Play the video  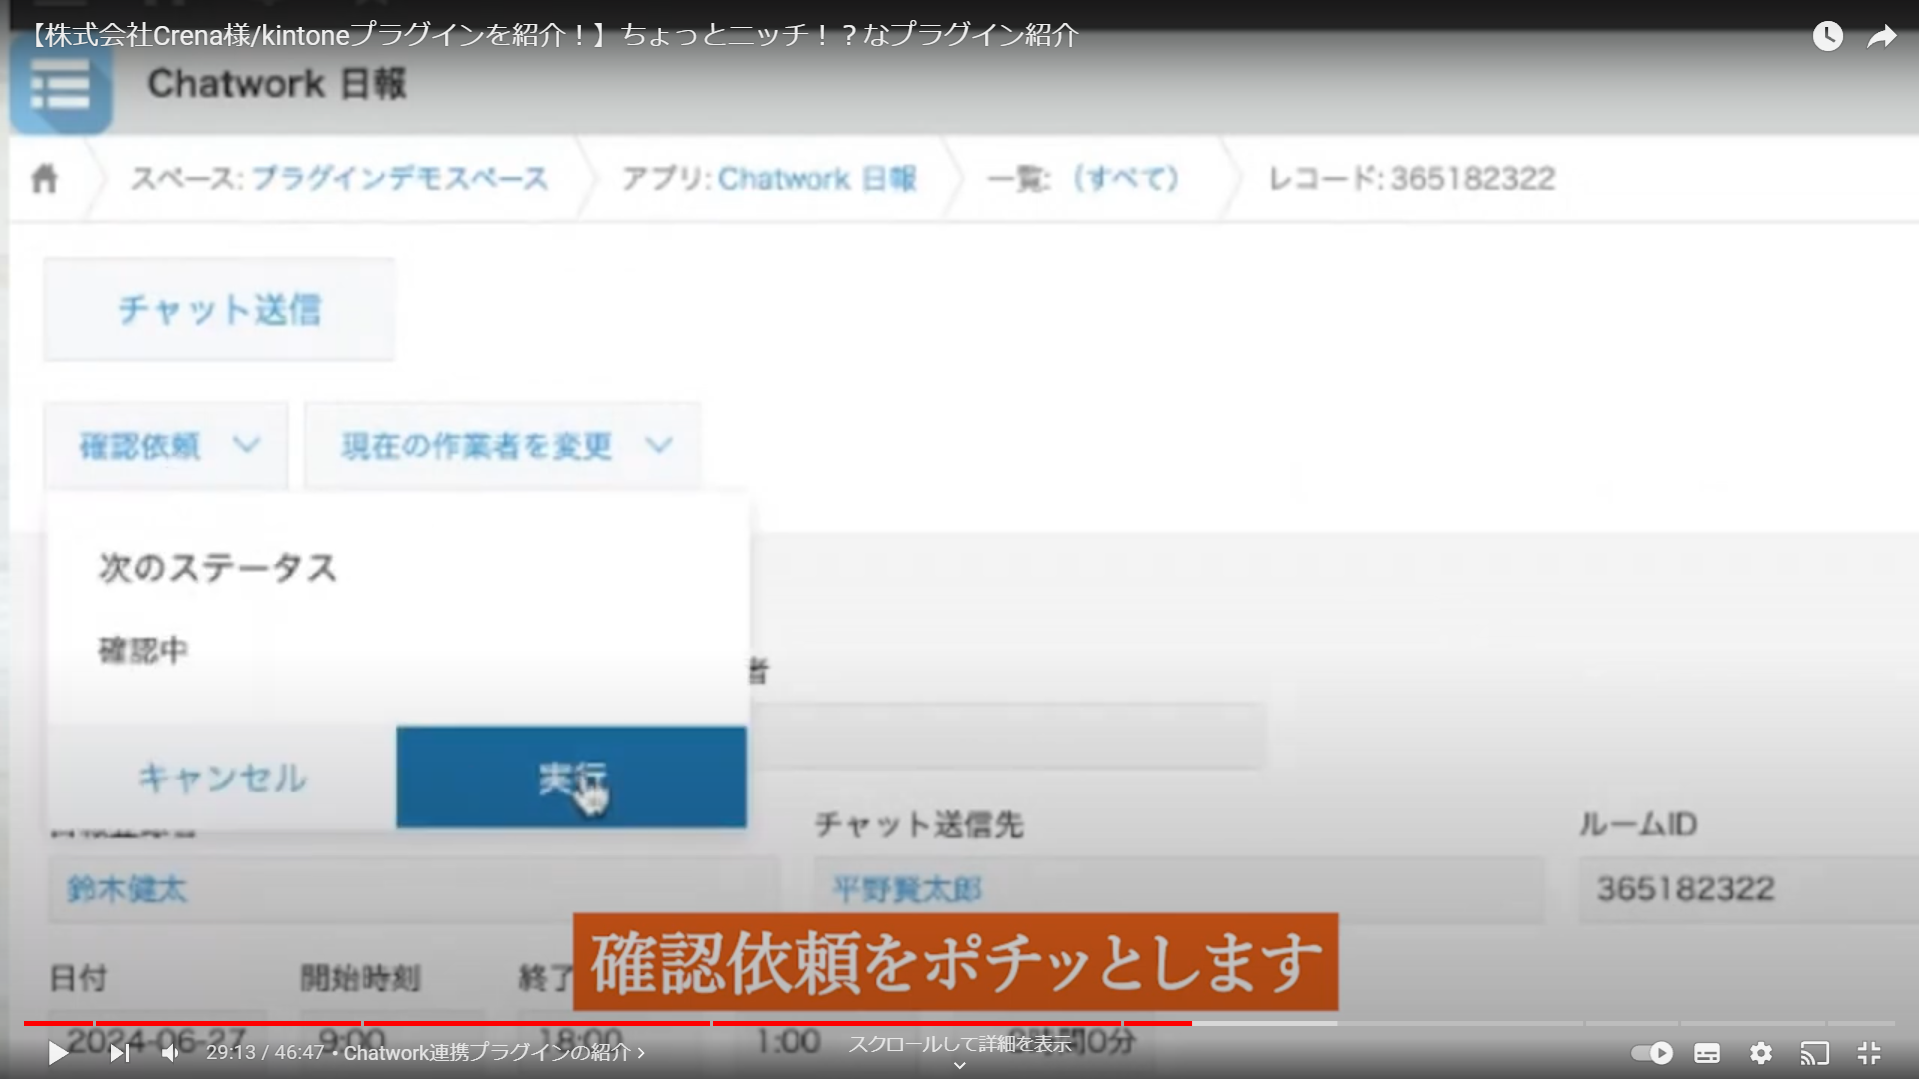tap(58, 1052)
